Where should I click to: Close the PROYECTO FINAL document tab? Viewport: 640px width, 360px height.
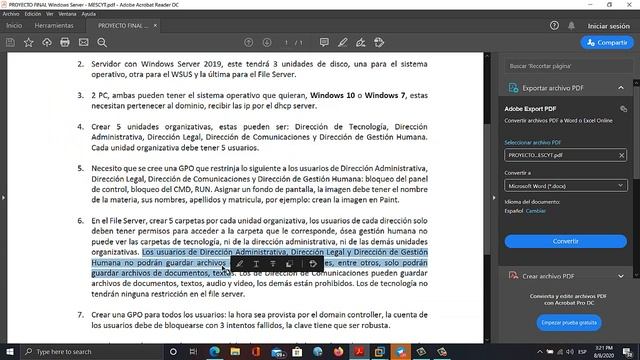155,25
